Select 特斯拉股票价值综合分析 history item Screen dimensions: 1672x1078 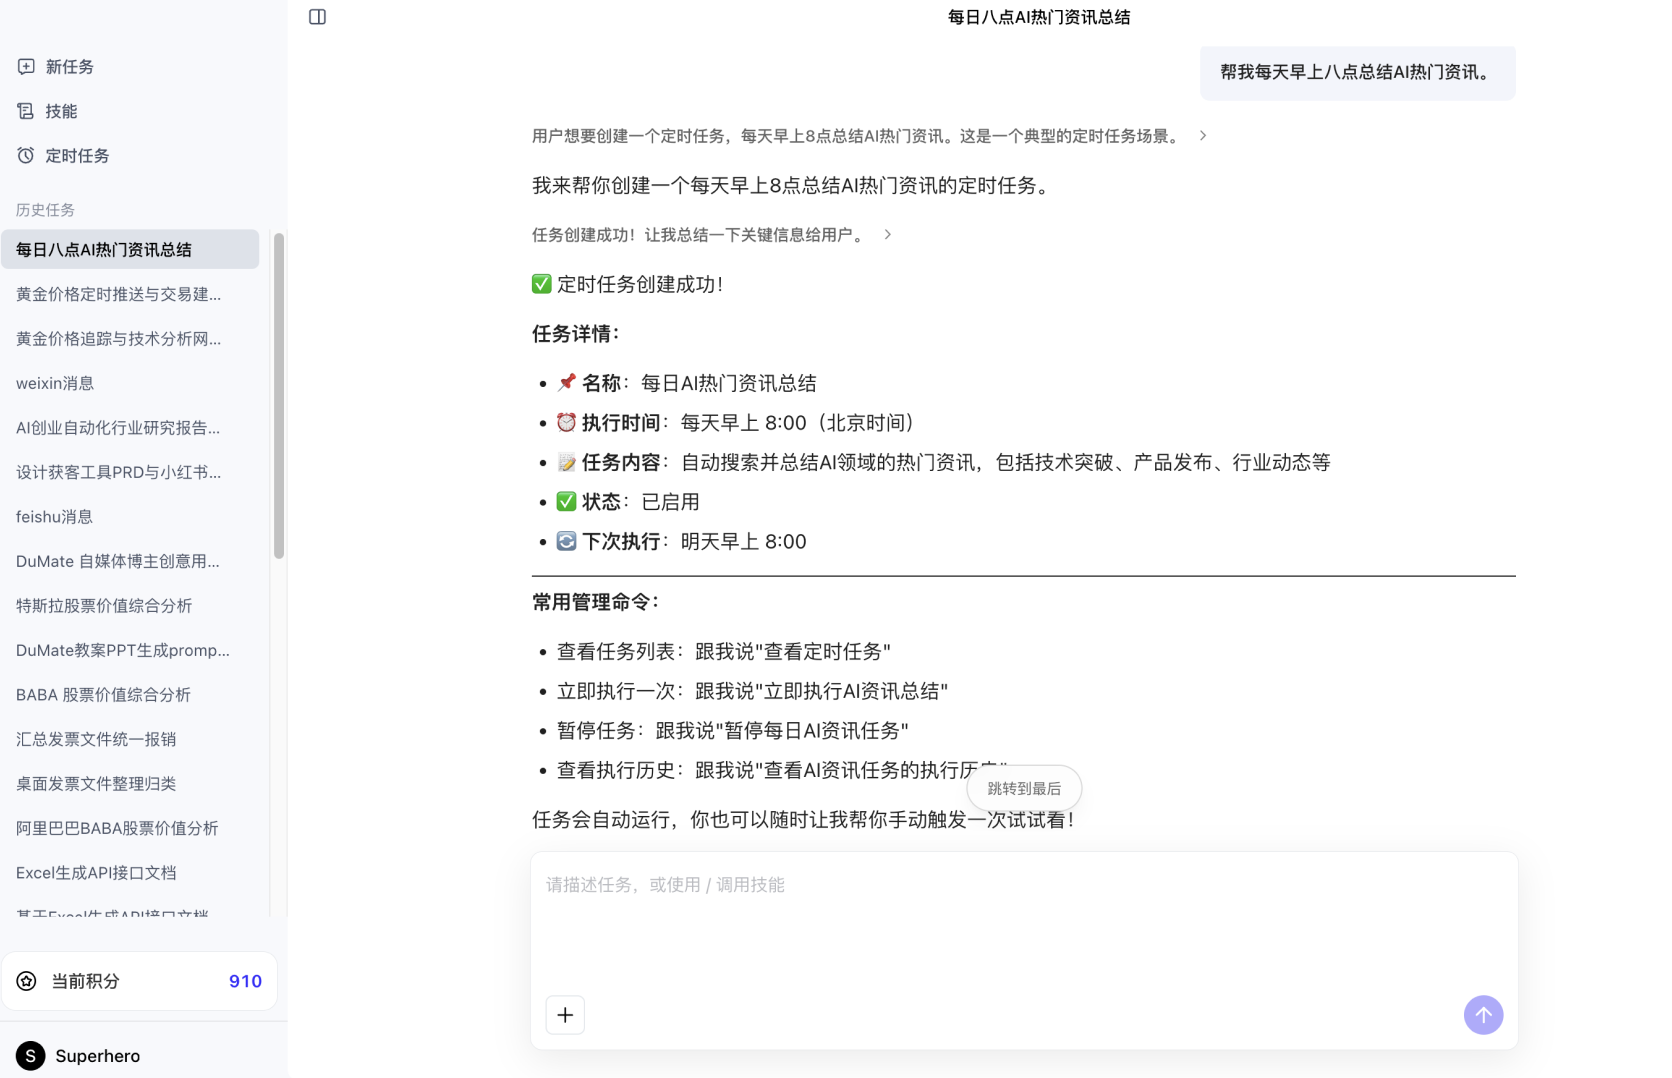[x=104, y=605]
